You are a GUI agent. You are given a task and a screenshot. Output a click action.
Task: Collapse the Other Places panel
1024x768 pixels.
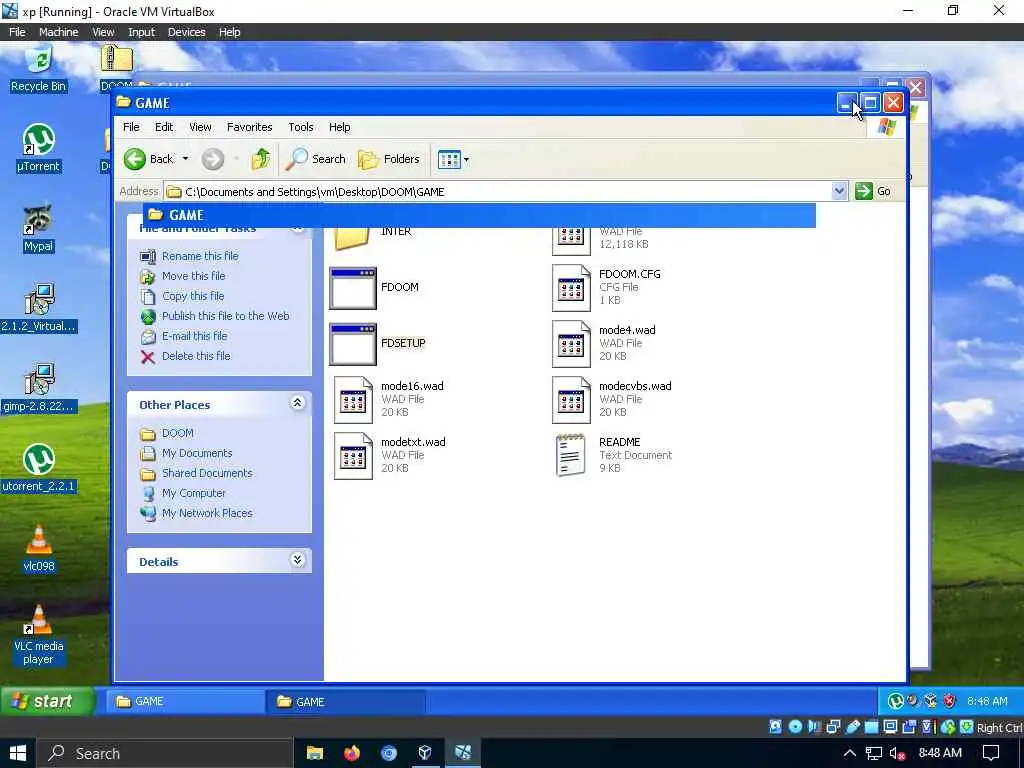point(297,403)
